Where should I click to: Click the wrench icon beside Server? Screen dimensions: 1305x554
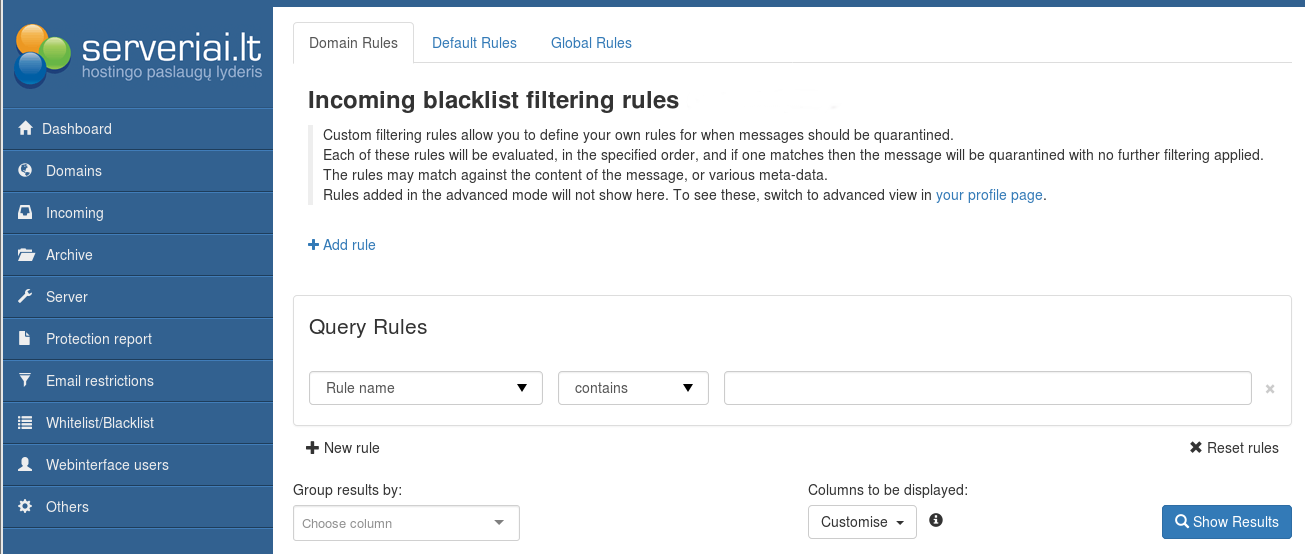[26, 297]
